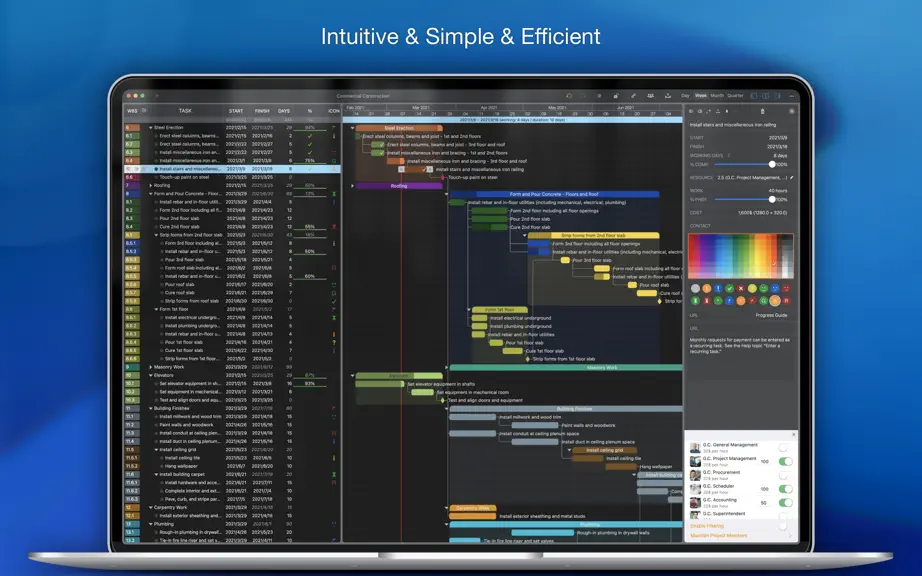Screen dimensions: 922x576
Task: Click the plus icon next to the window controls
Action: click(157, 95)
